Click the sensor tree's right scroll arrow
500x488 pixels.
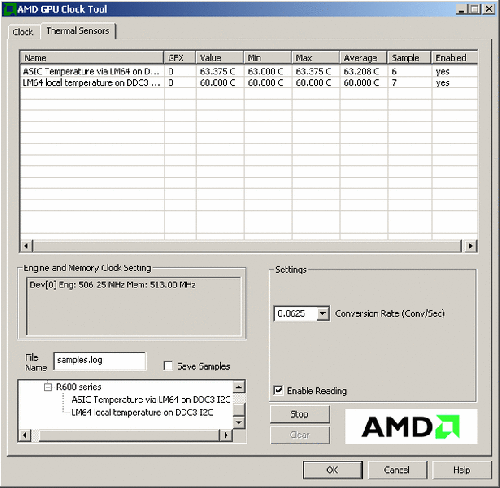[x=226, y=435]
